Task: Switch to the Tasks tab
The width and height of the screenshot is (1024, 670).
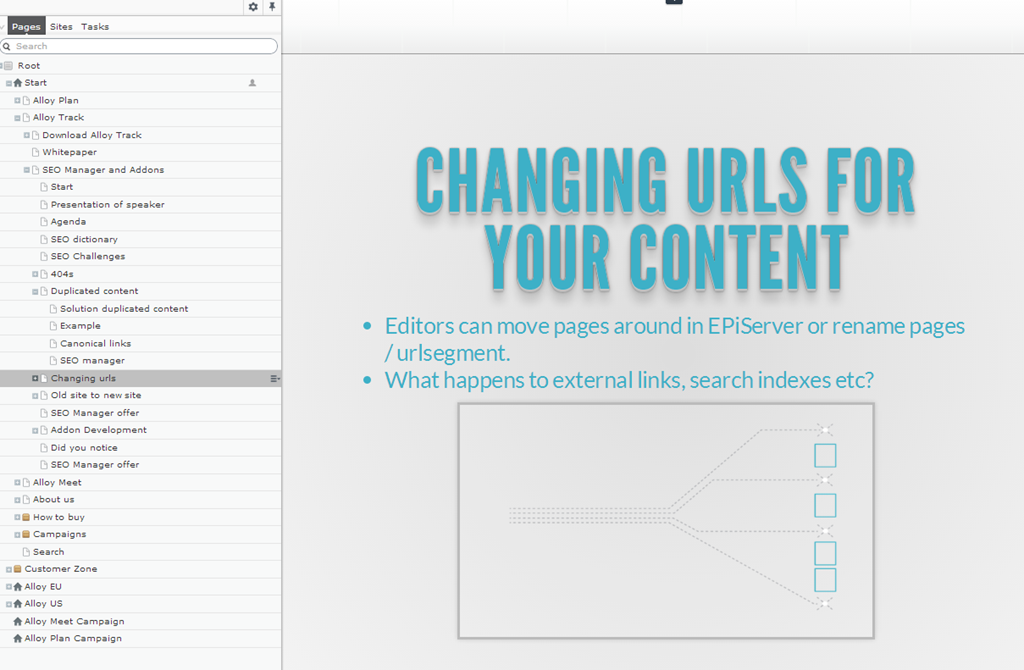Action: (x=95, y=27)
